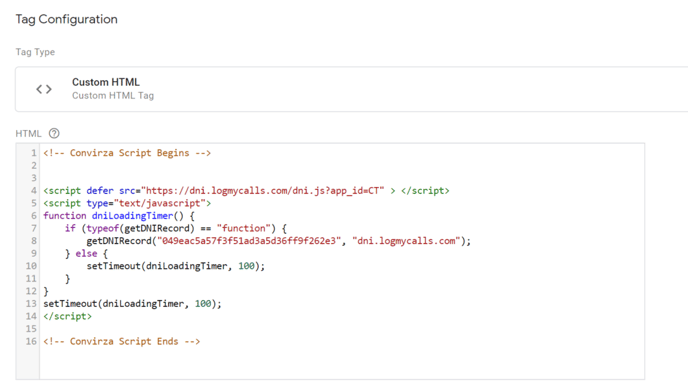Click the value 100 on line 13
688x384 pixels.
203,304
